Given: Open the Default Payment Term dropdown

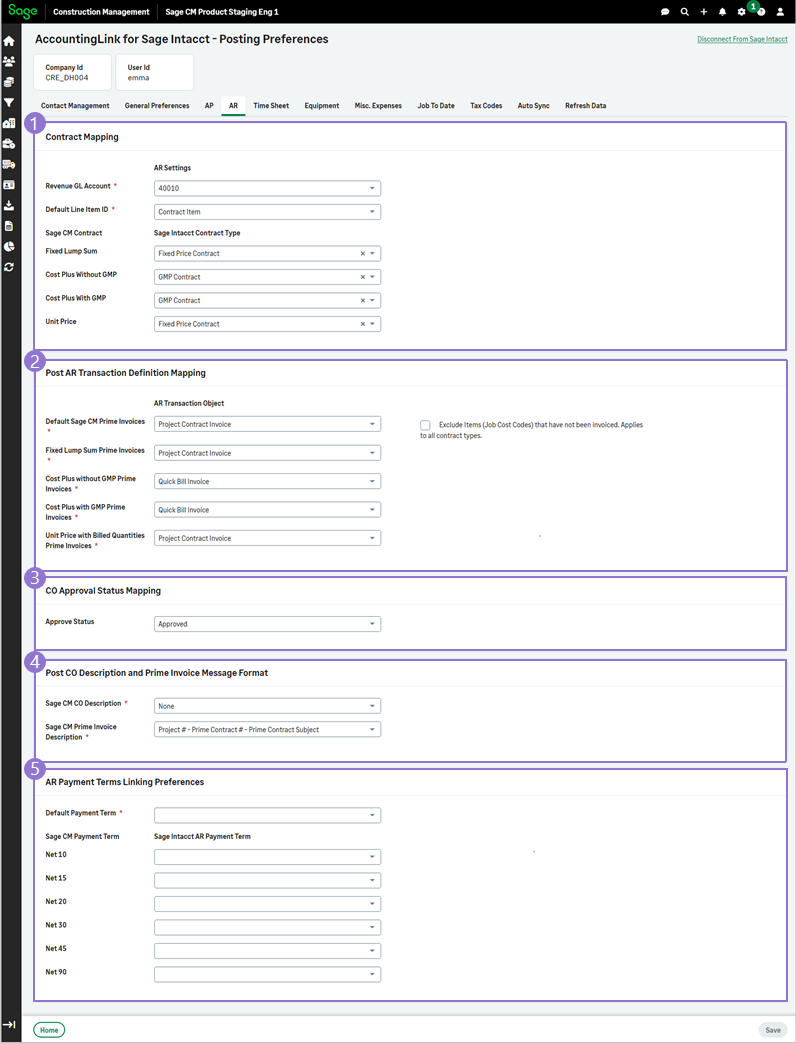Looking at the screenshot, I should (268, 815).
